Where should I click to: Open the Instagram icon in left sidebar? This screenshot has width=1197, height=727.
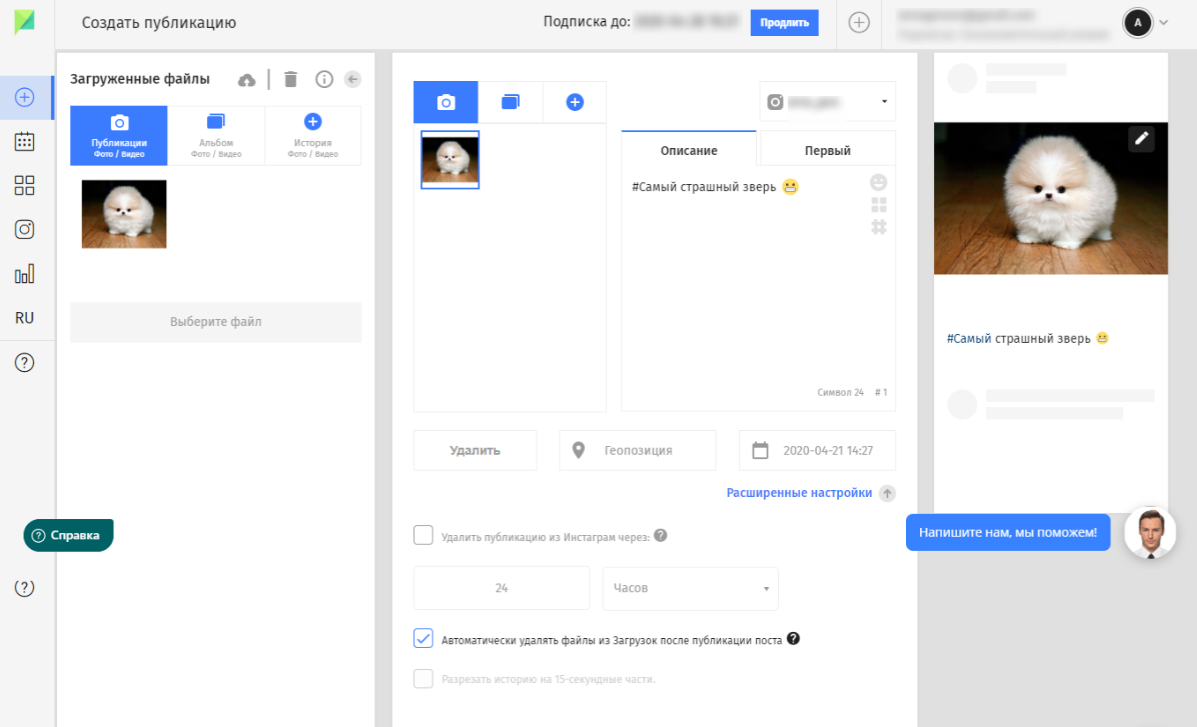[24, 229]
